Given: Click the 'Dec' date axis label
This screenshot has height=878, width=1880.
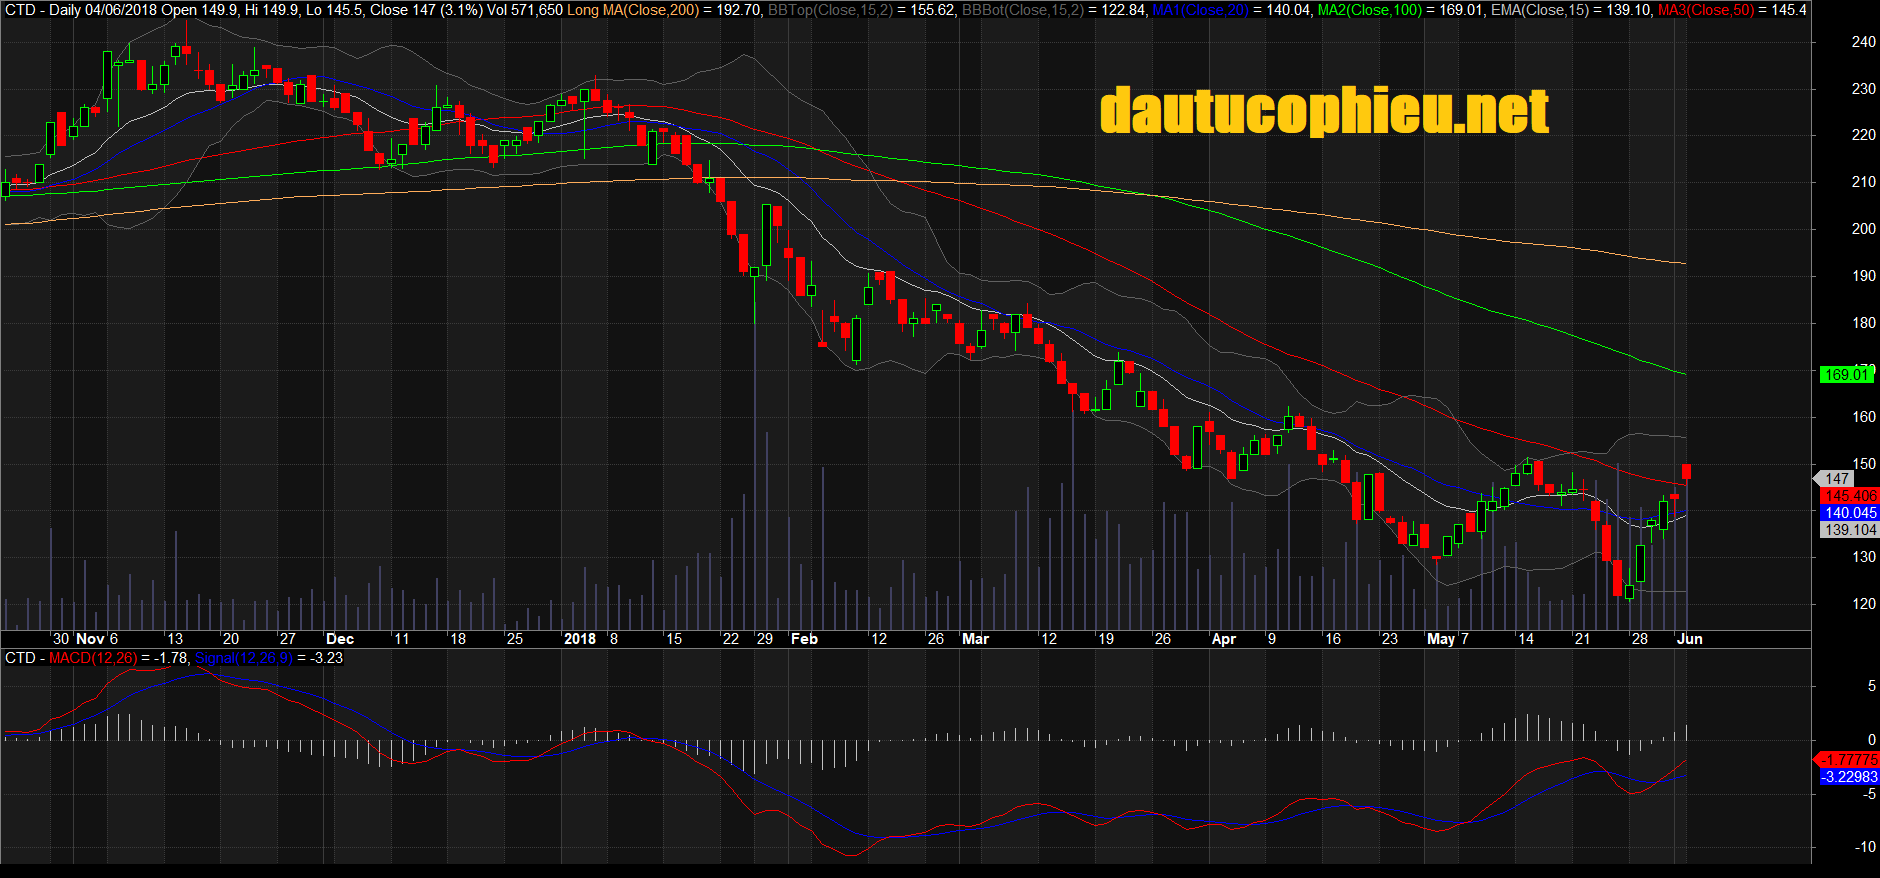Looking at the screenshot, I should click(340, 639).
